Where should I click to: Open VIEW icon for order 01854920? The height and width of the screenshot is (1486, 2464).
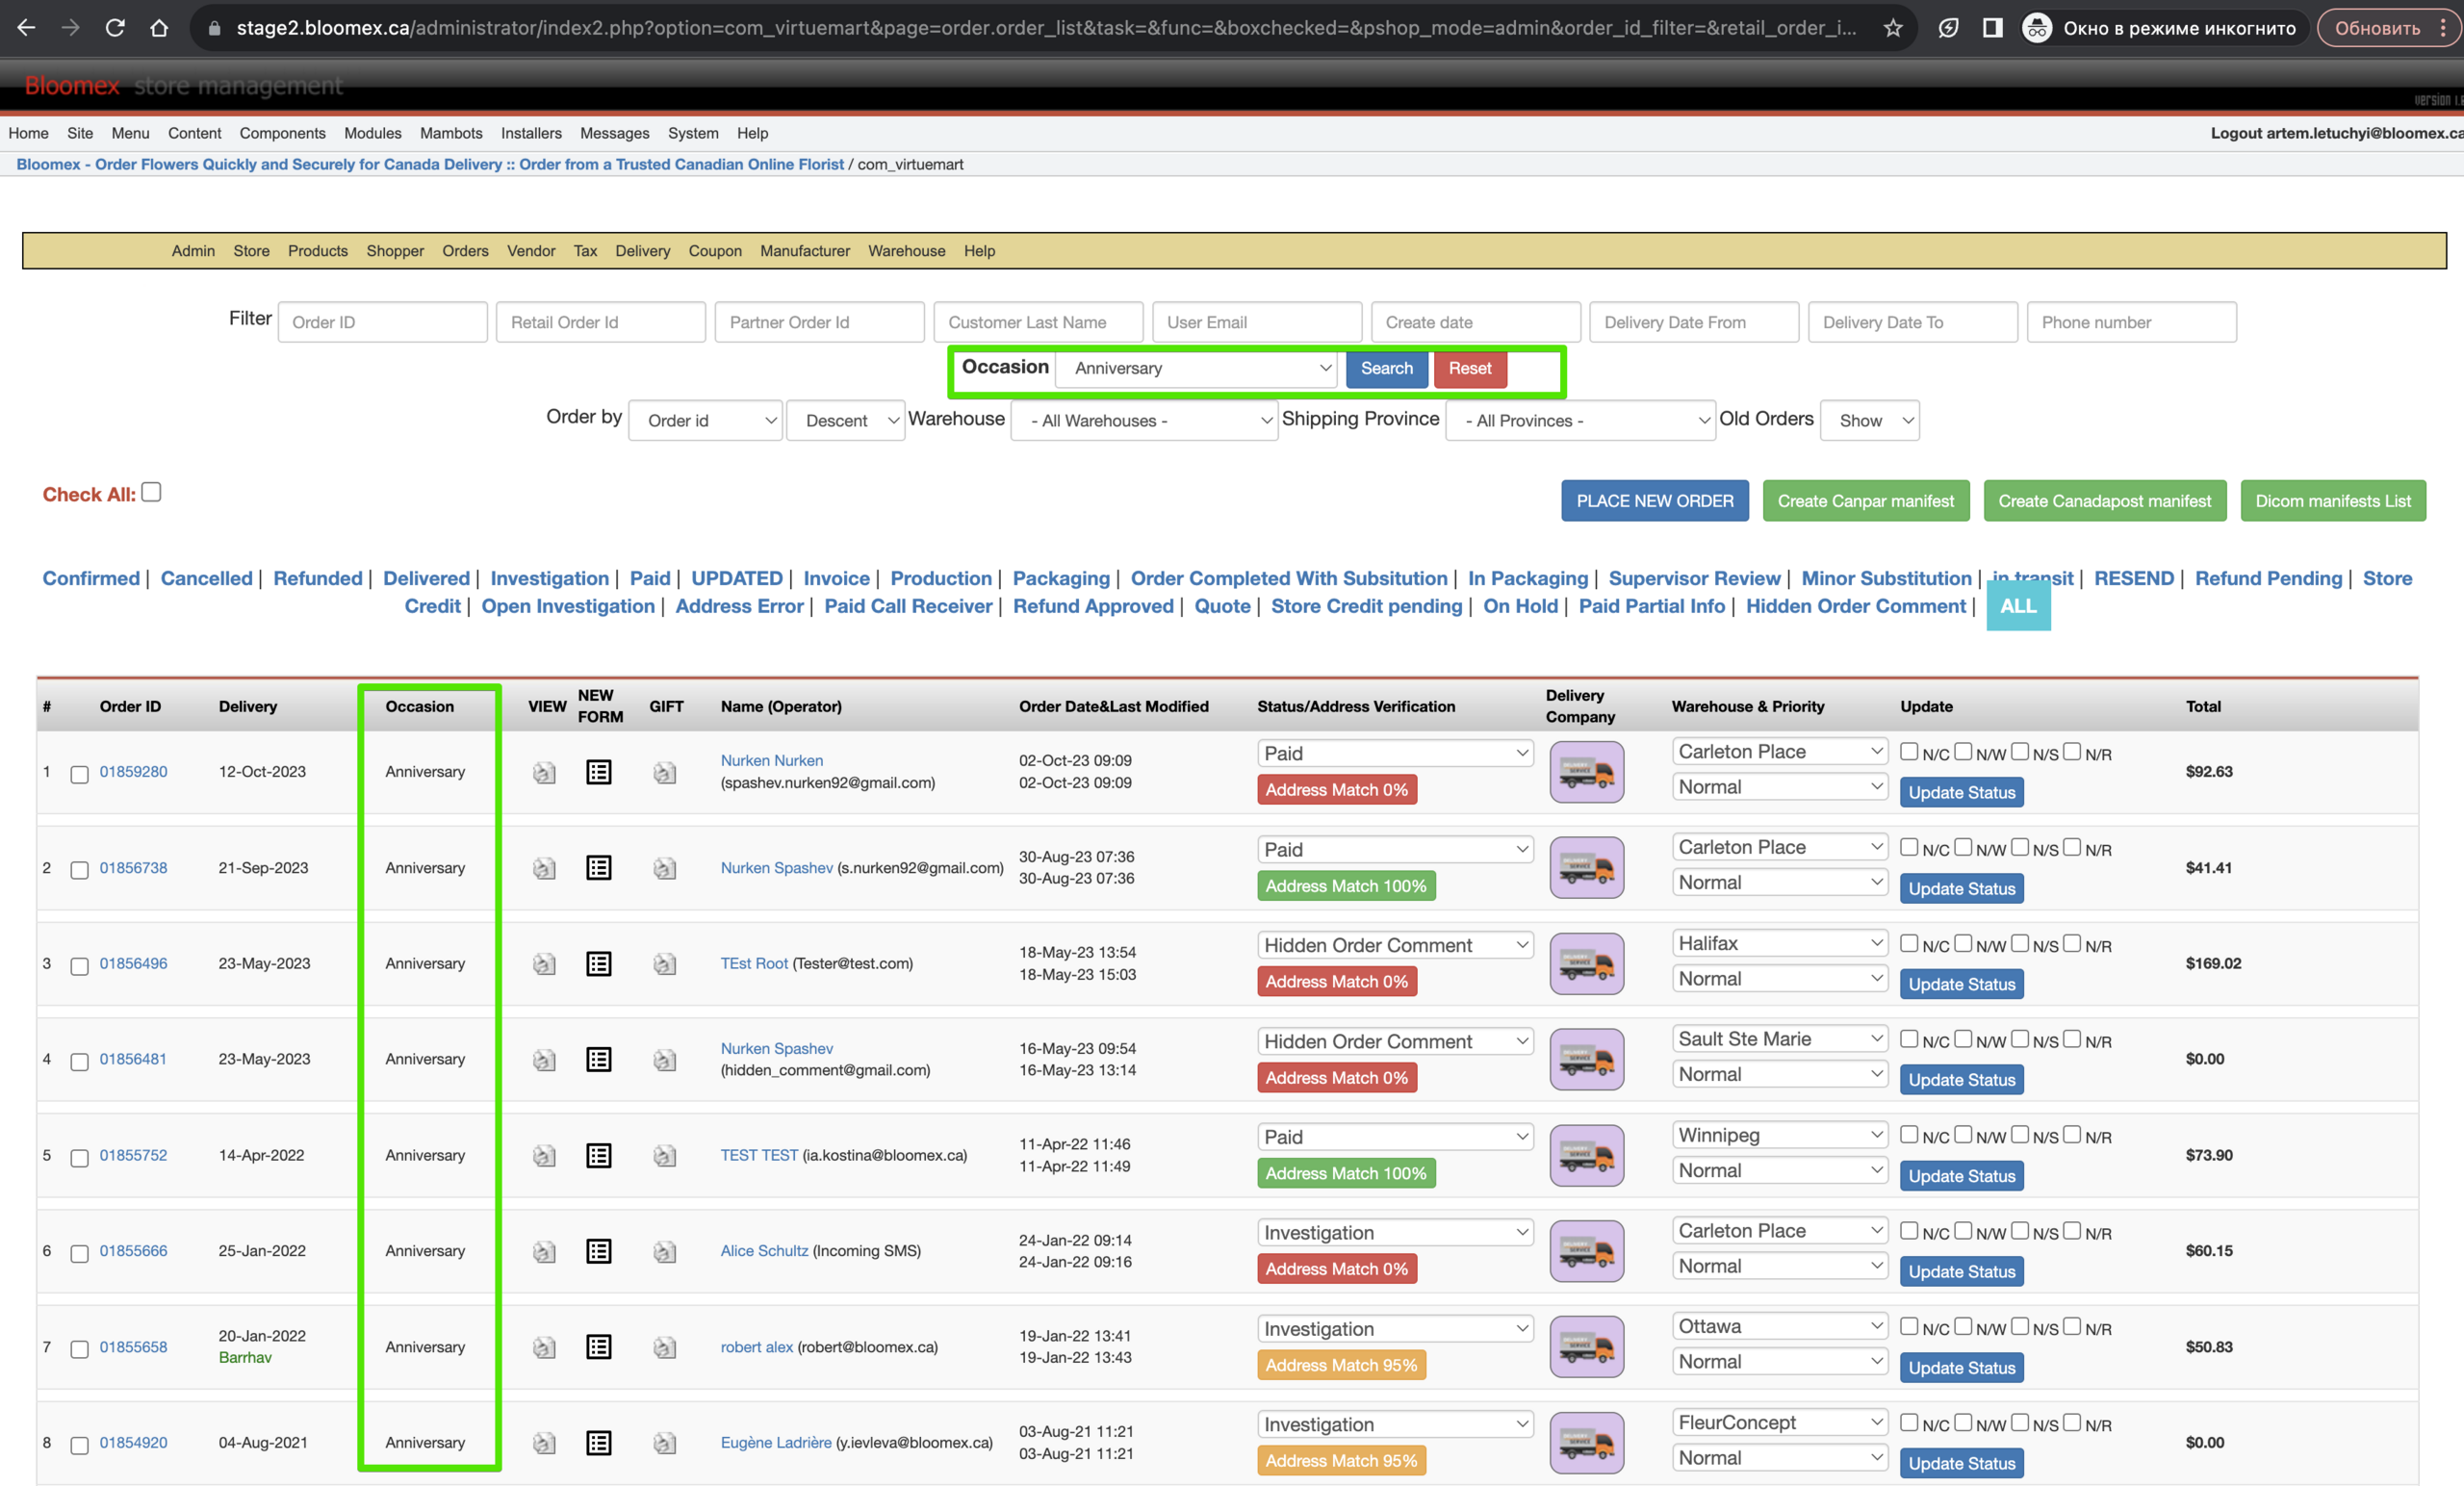point(543,1443)
